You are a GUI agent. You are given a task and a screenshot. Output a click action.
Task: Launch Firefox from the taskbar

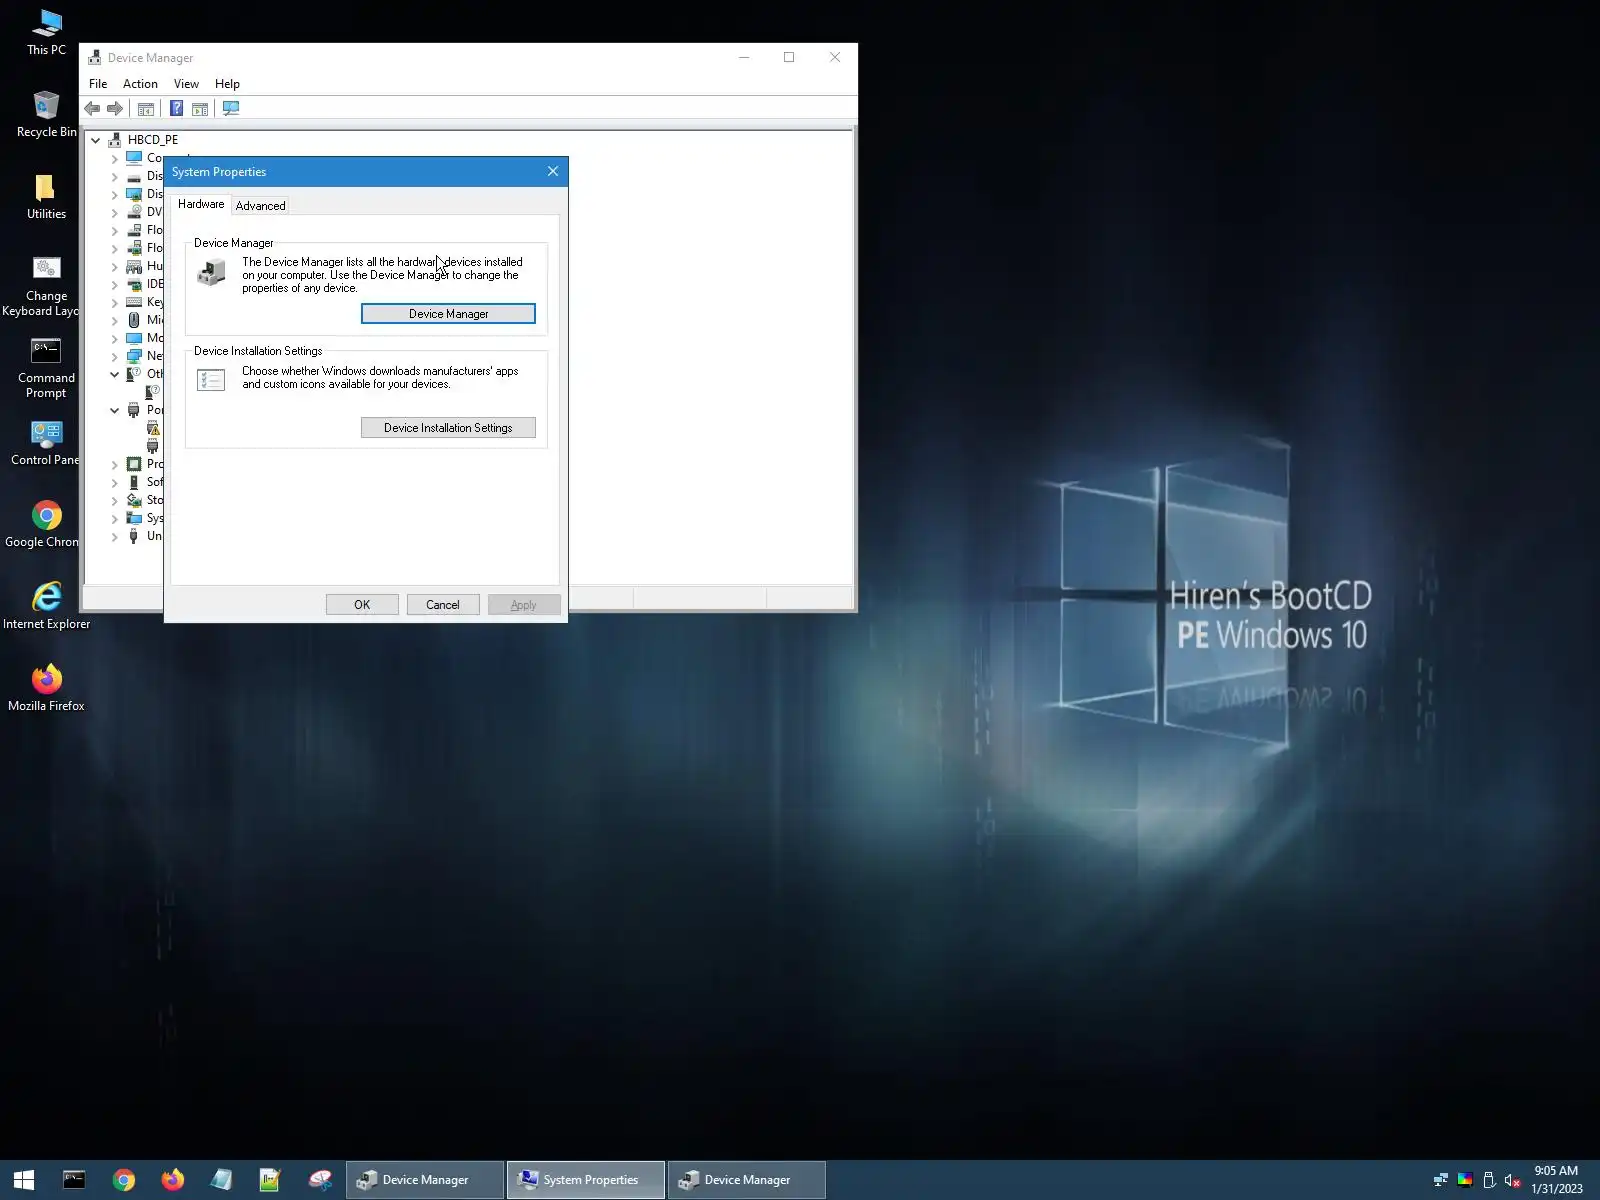(x=172, y=1180)
